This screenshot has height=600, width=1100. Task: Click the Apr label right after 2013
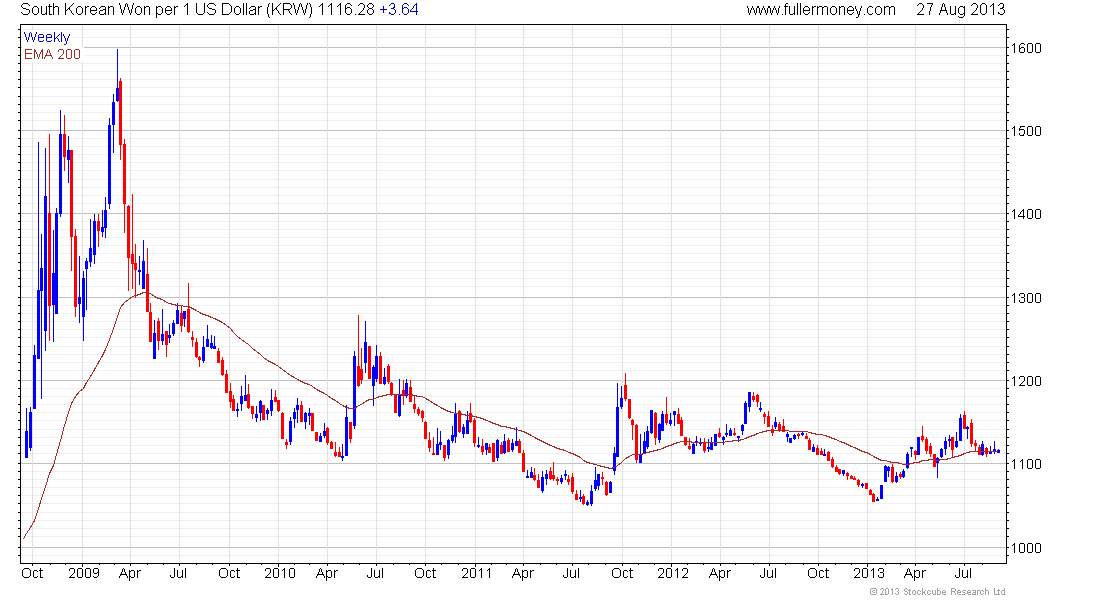[915, 573]
